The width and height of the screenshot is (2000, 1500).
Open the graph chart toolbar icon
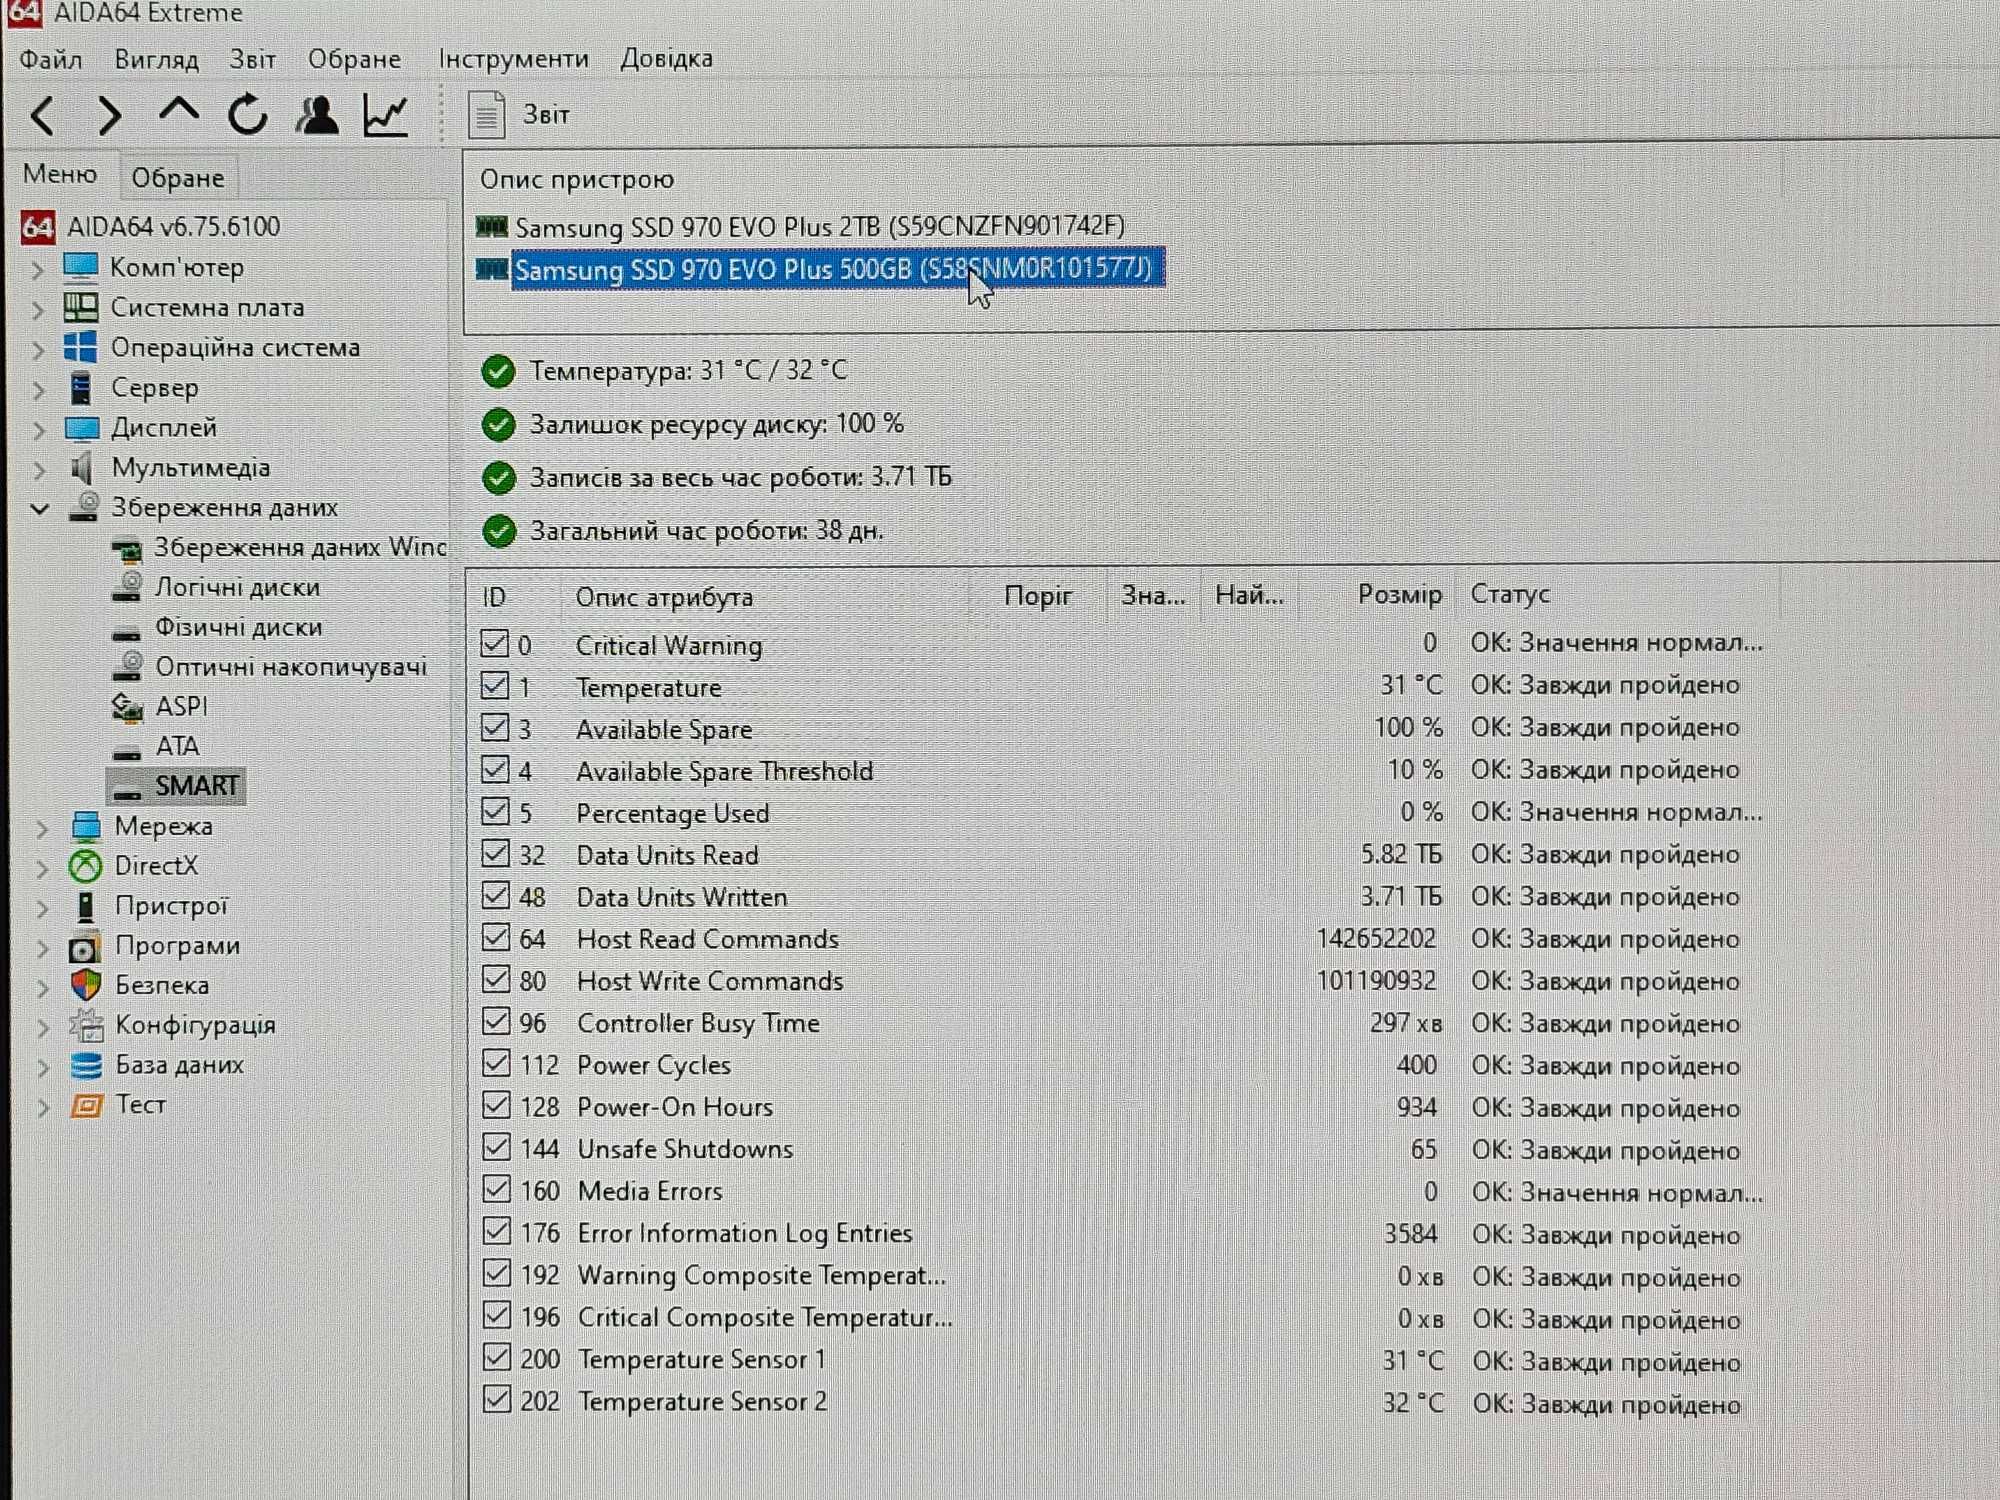(386, 114)
